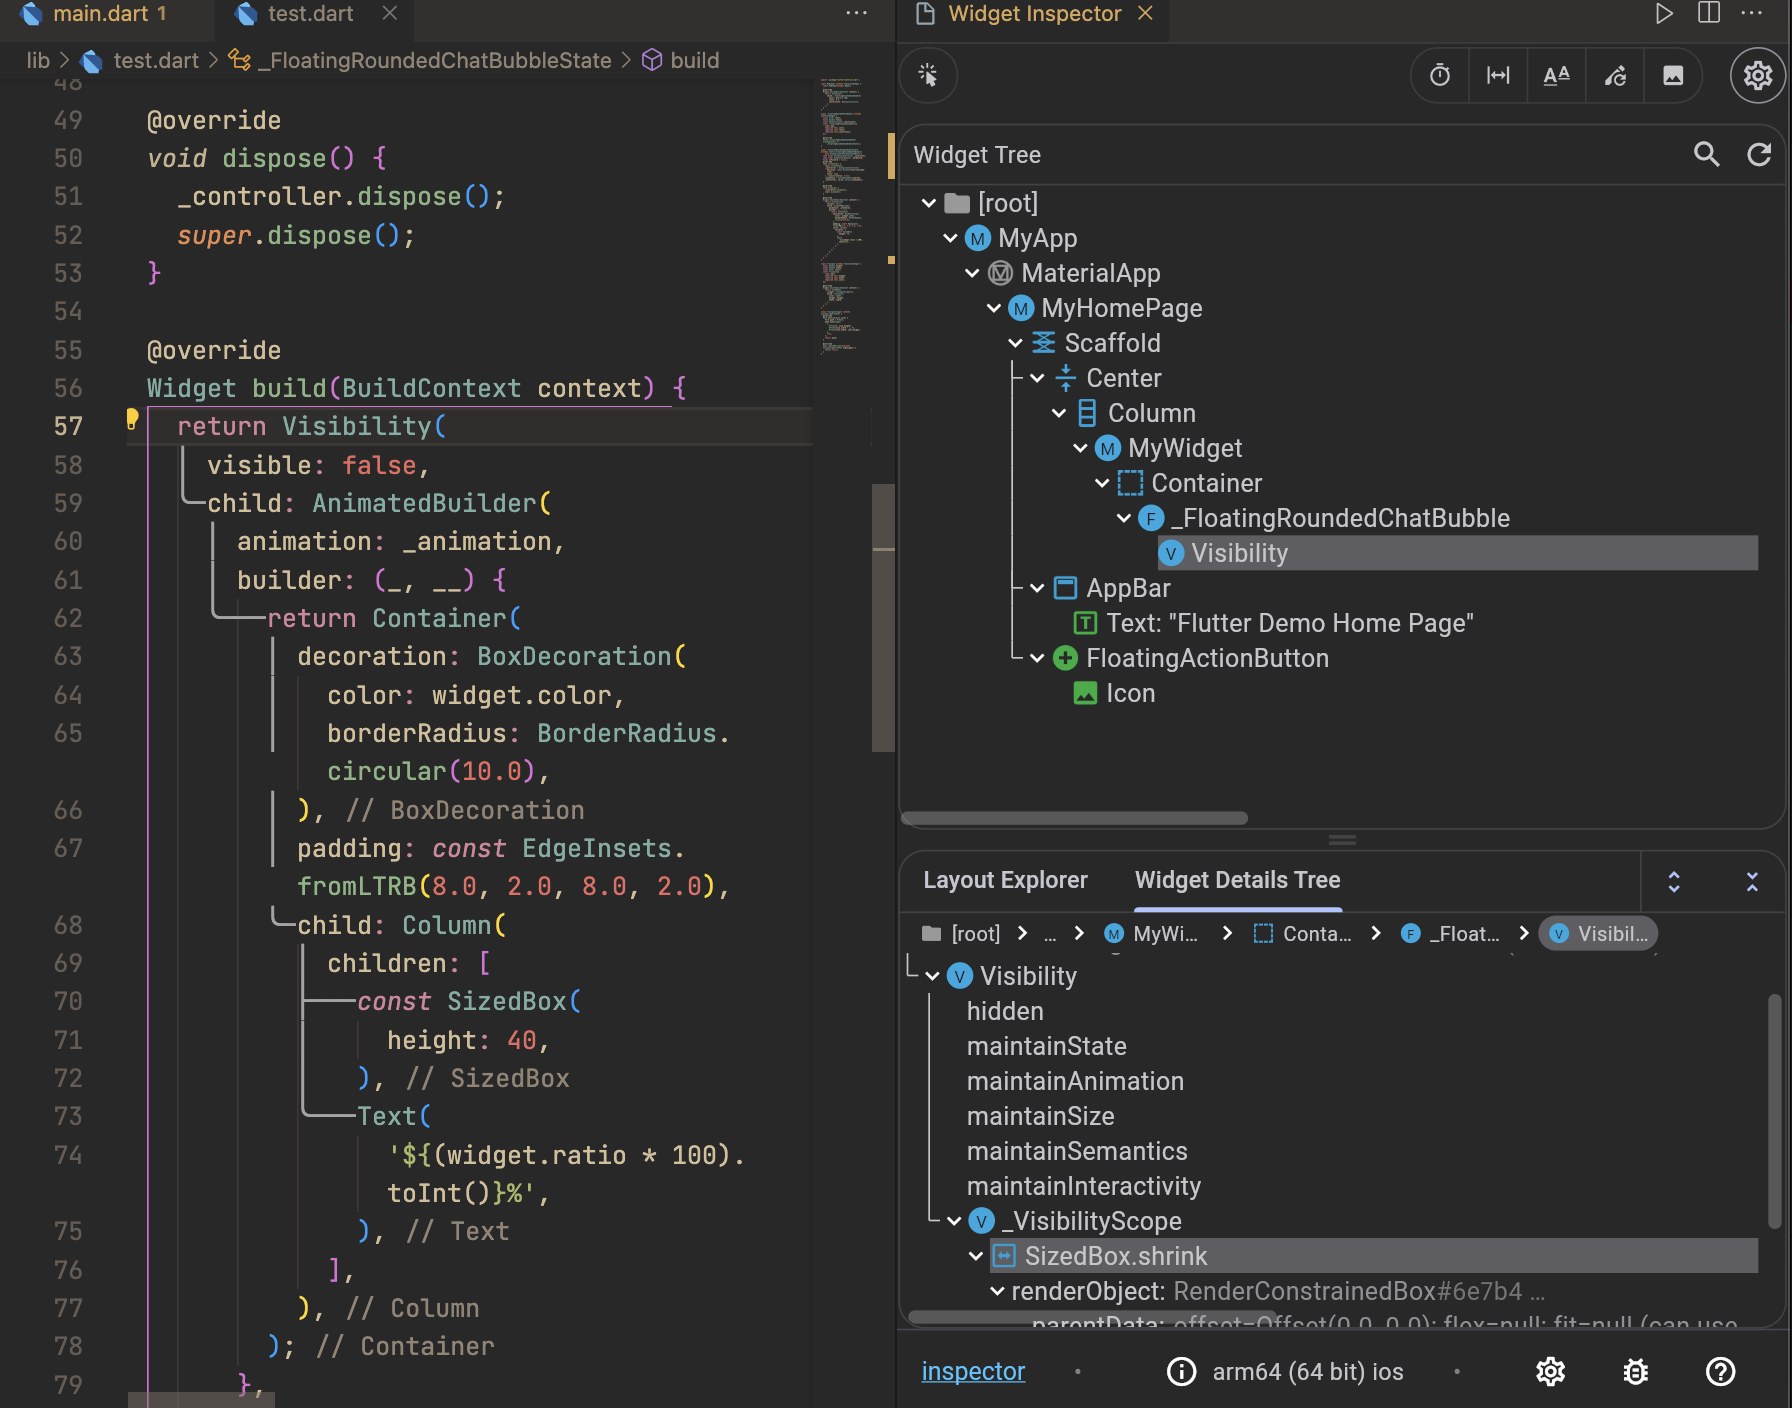
Task: Click the details tree vertical scrollbar
Action: [x=1774, y=1110]
